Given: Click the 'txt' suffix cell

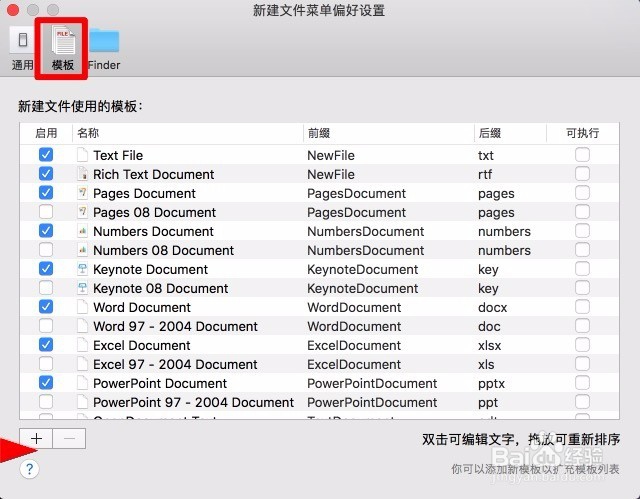Looking at the screenshot, I should (x=486, y=155).
